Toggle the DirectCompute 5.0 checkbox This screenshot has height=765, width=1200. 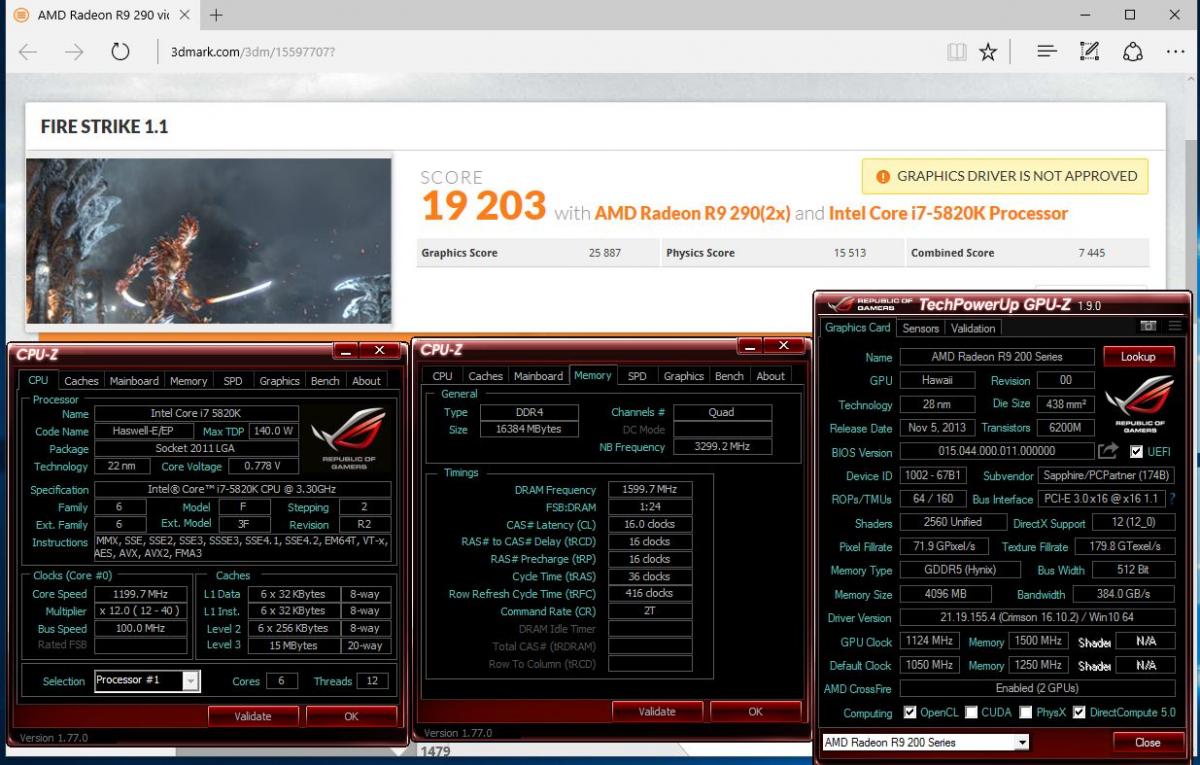tap(1079, 713)
